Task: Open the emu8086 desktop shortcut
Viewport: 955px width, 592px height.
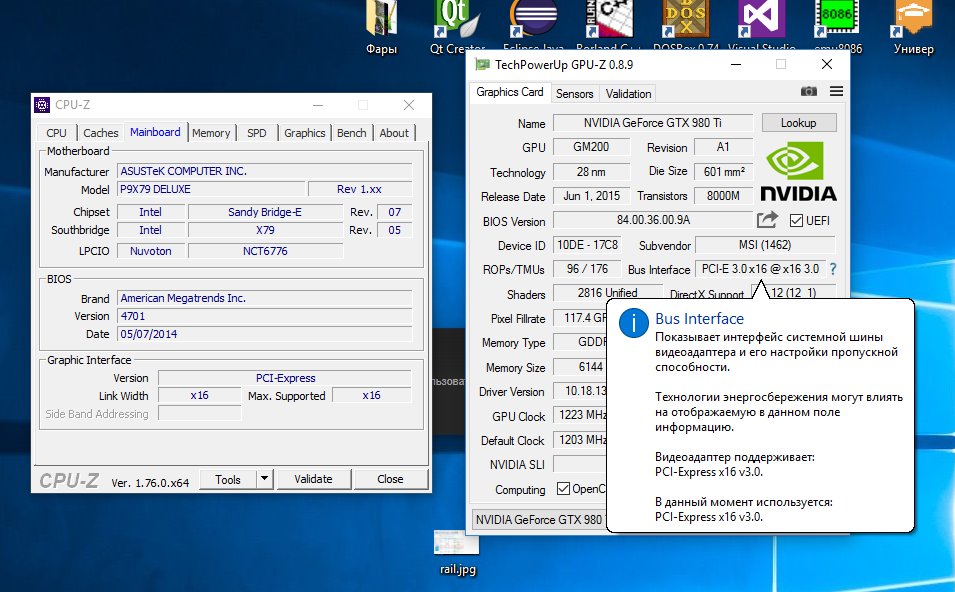Action: tap(837, 28)
